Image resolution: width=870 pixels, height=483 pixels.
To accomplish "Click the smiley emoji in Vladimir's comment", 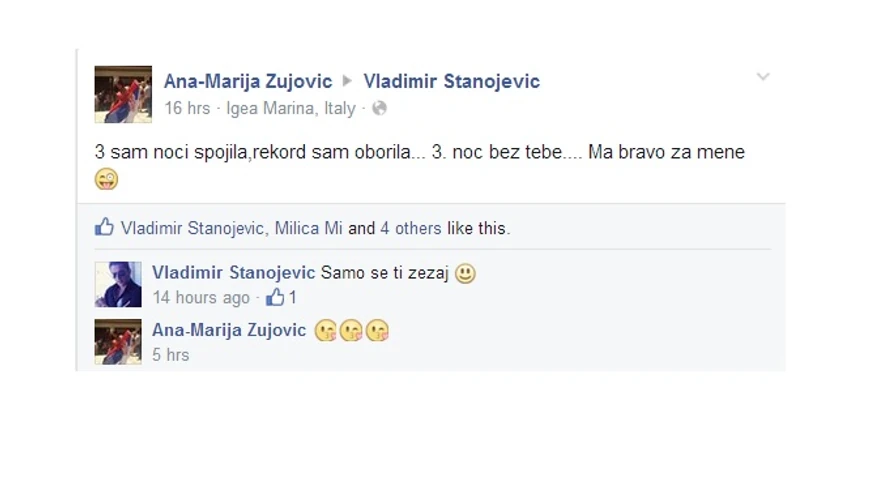I will 465,273.
